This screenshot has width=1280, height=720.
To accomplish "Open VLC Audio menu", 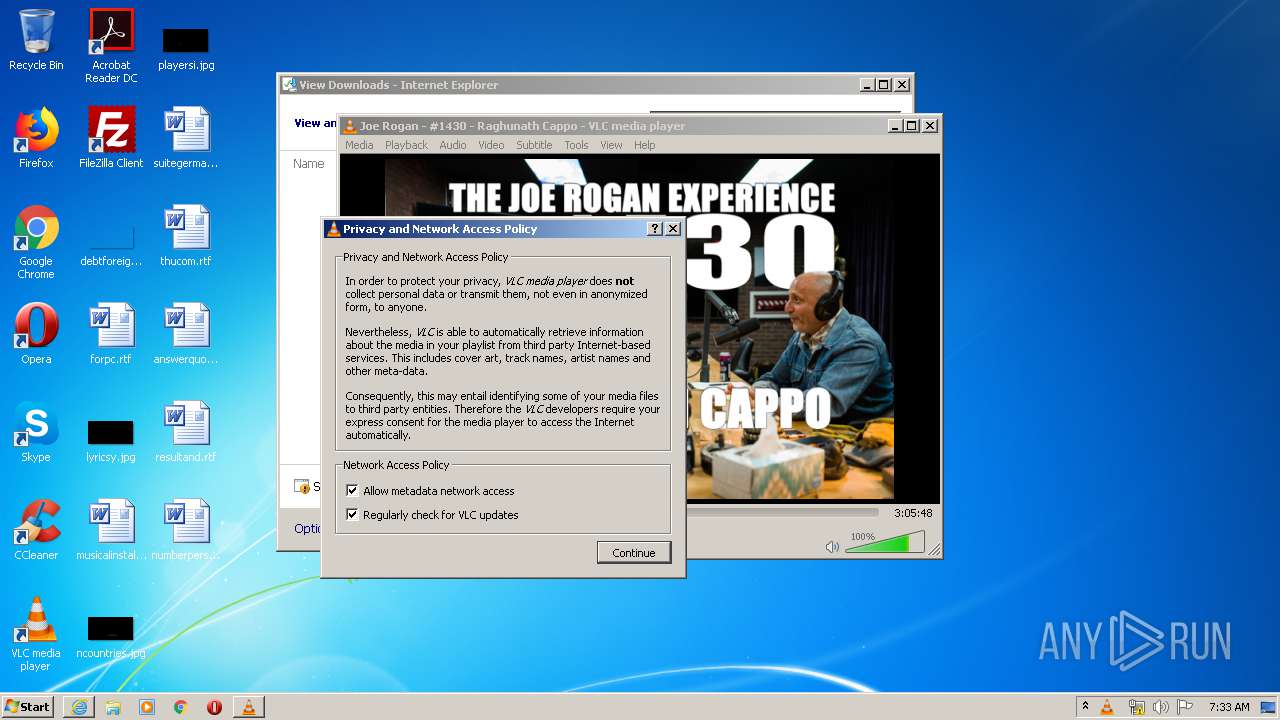I will (x=453, y=145).
